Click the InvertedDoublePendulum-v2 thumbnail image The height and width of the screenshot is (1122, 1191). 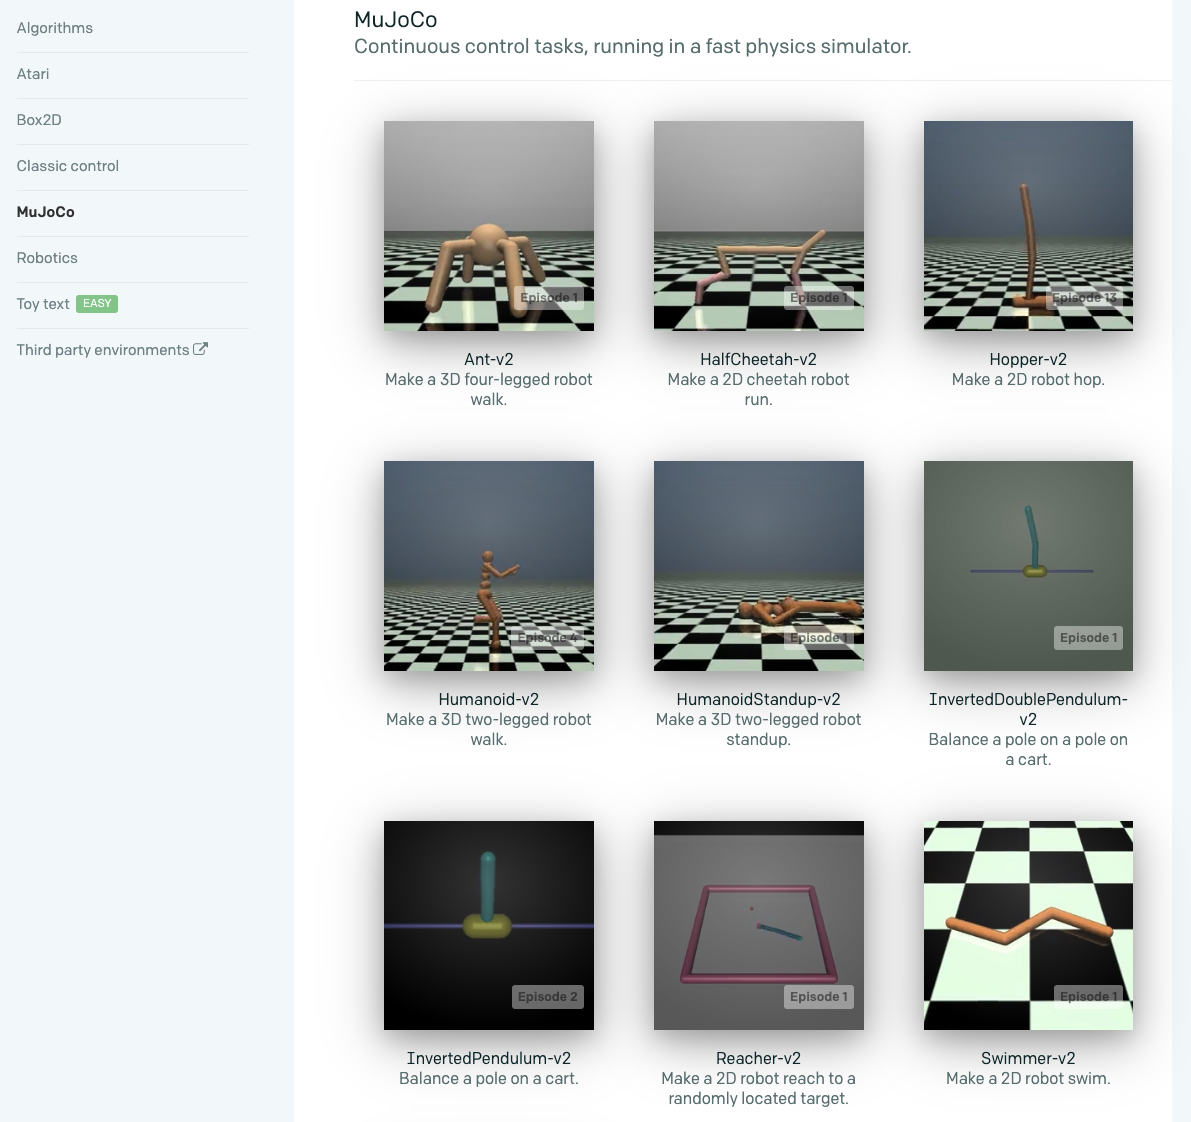click(1028, 566)
